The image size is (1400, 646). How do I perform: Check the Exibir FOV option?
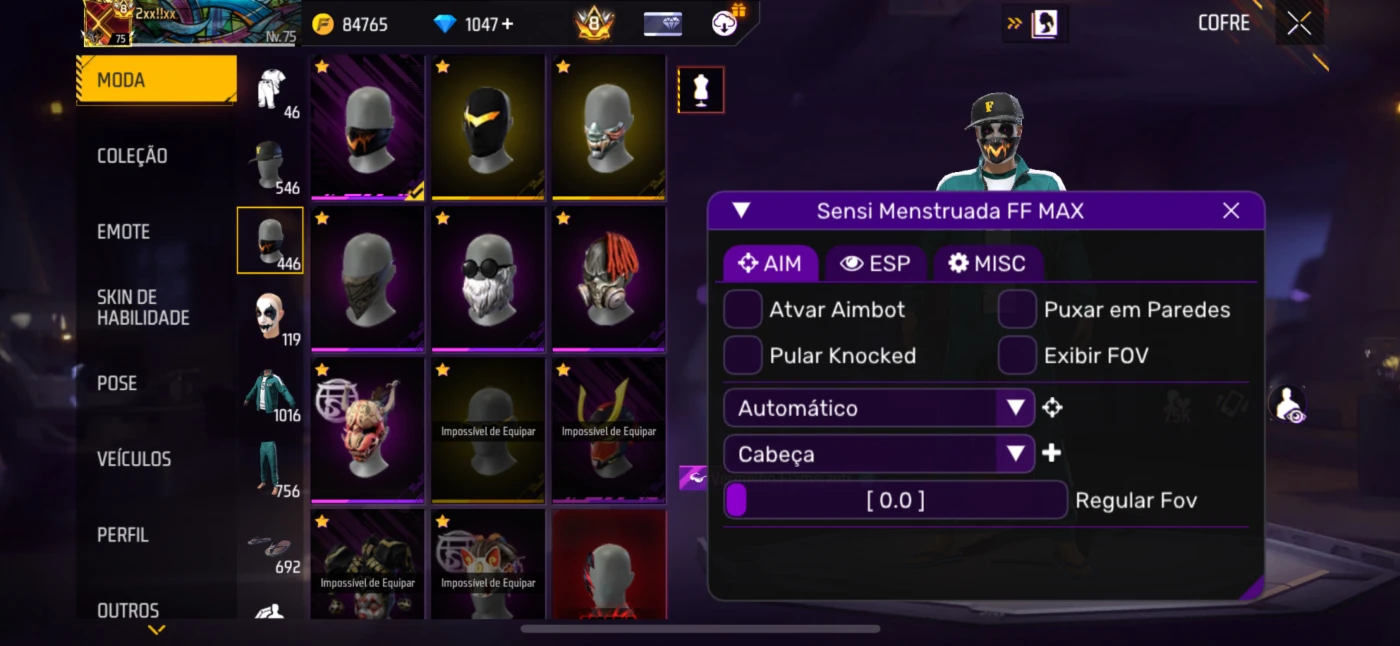pos(1017,355)
